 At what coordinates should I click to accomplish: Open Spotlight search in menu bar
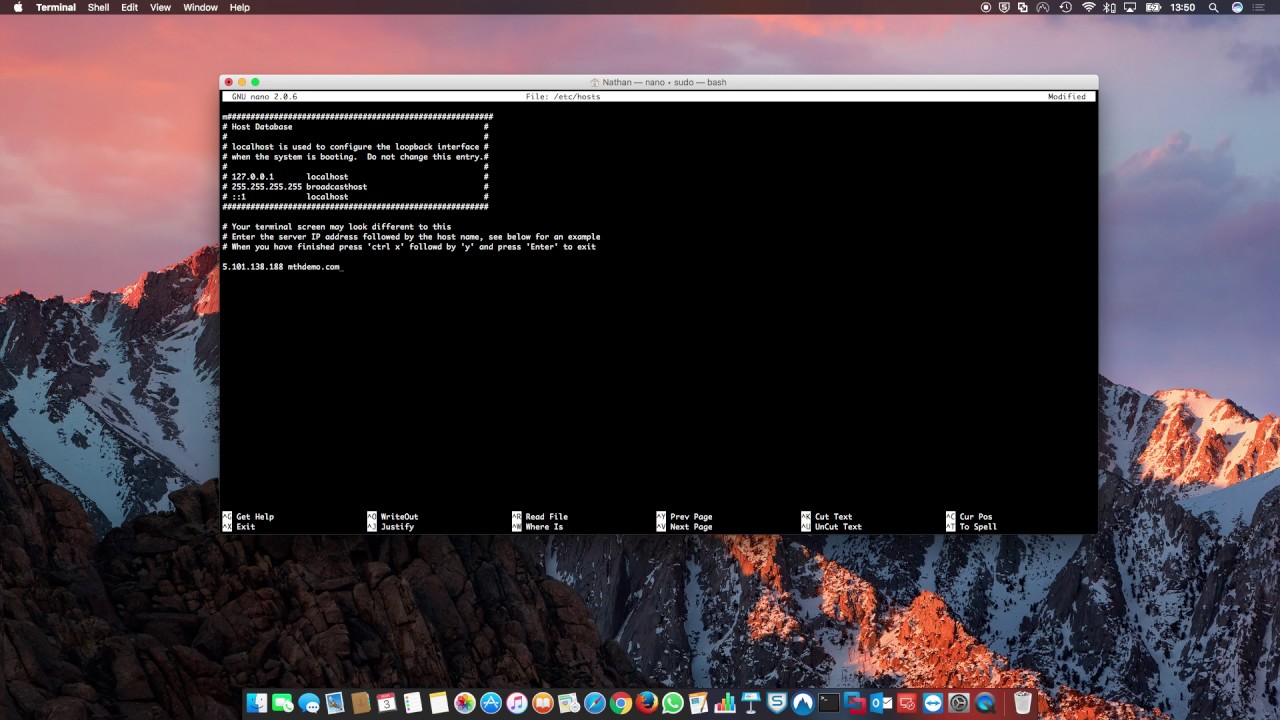[x=1214, y=7]
